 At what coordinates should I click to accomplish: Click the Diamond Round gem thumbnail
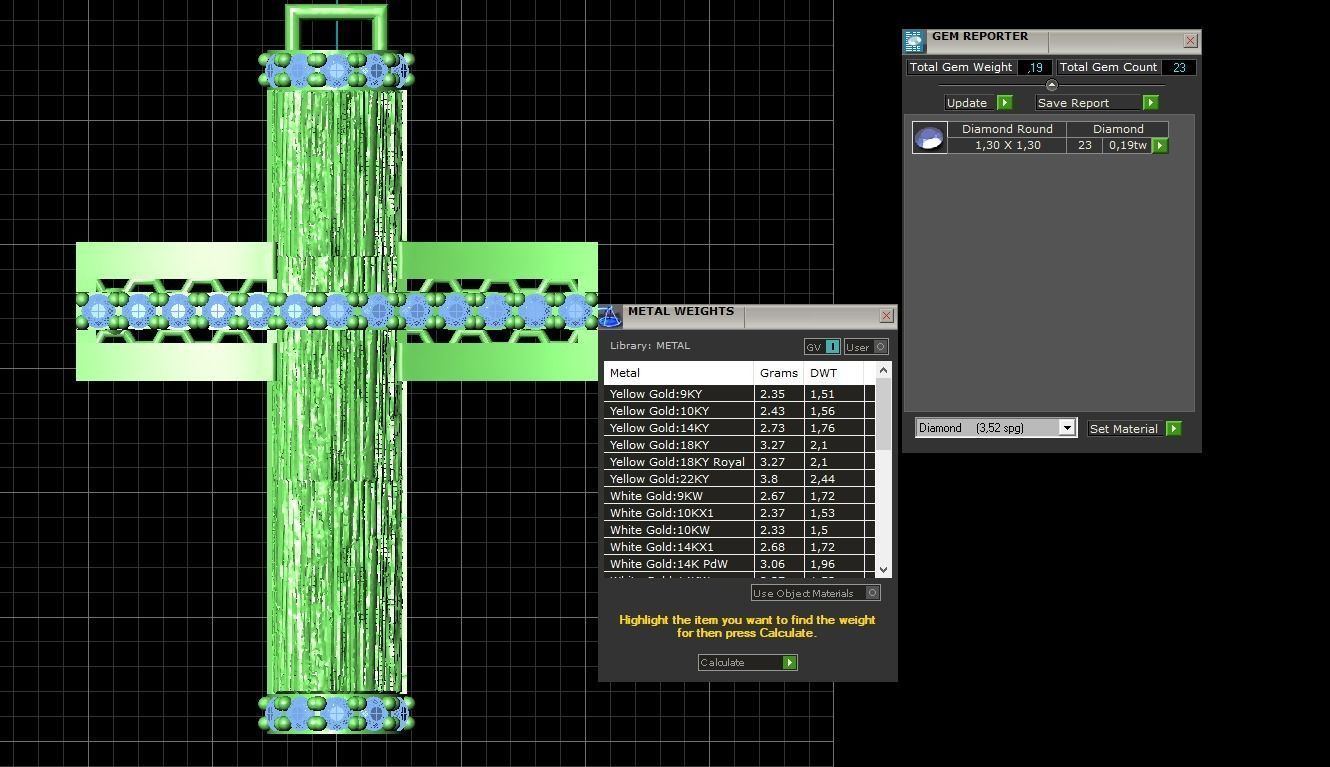click(x=929, y=138)
